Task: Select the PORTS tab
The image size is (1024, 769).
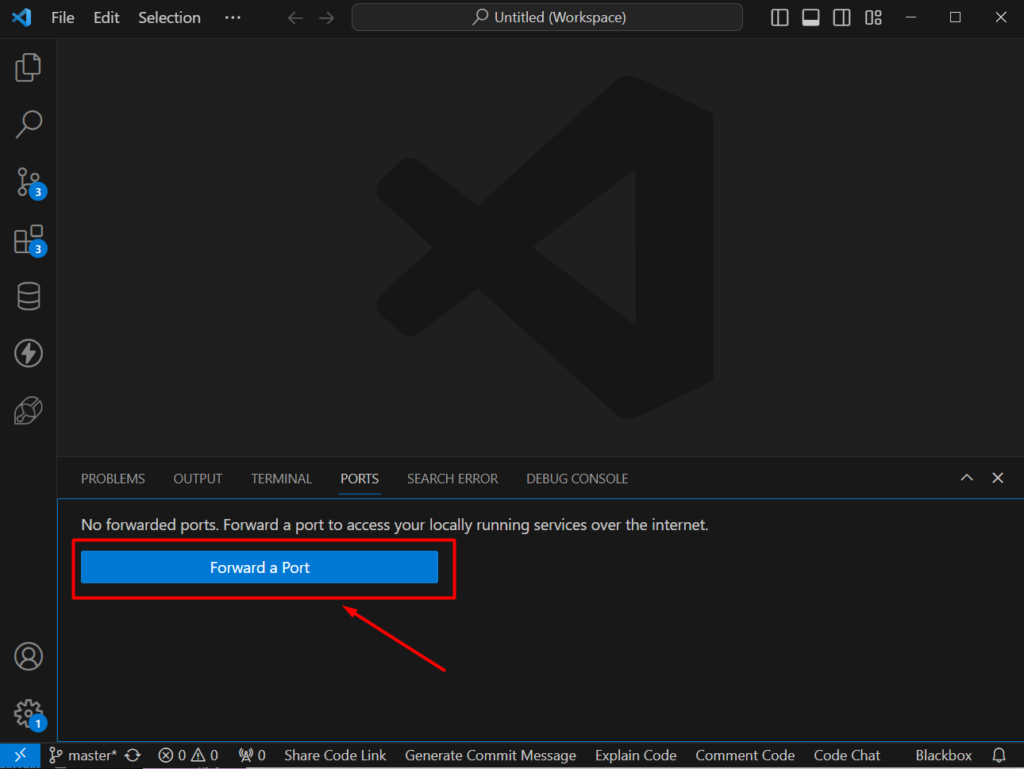Action: click(x=359, y=479)
